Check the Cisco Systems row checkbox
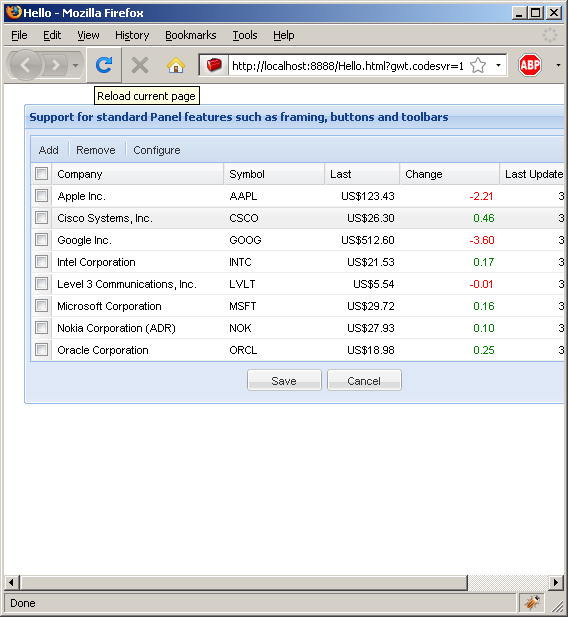568x617 pixels. click(x=41, y=218)
